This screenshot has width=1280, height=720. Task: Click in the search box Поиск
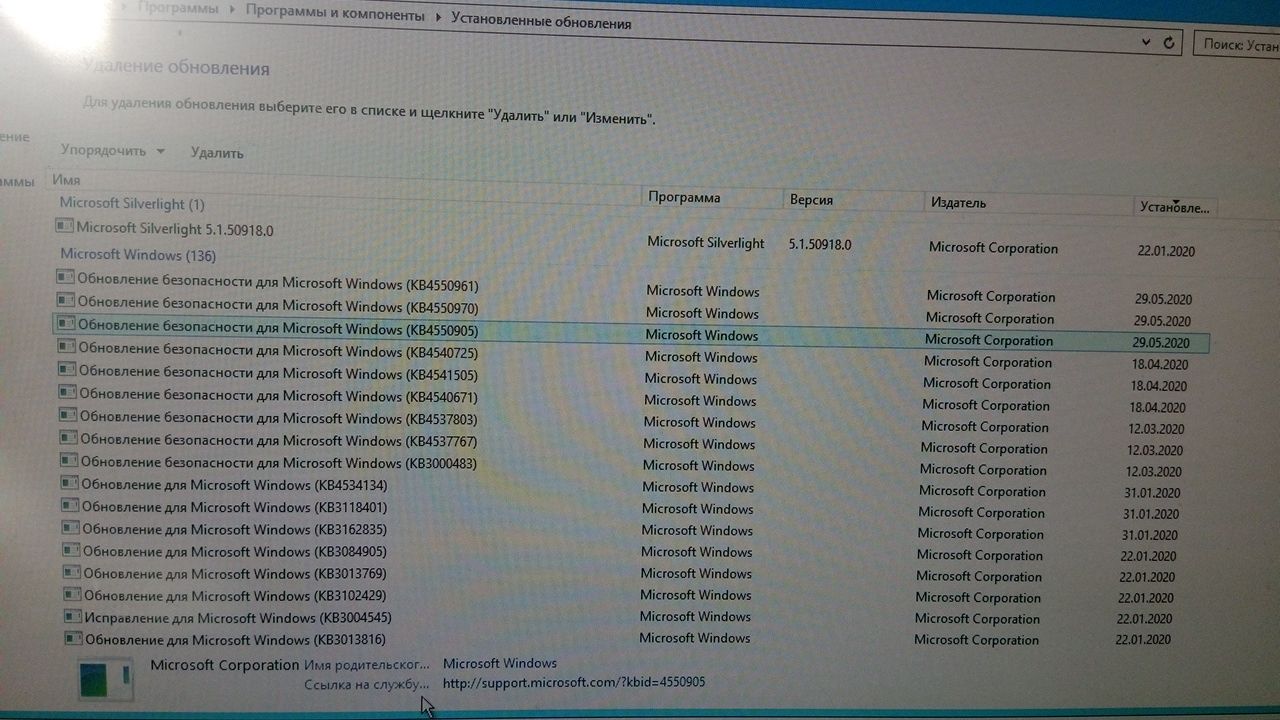point(1238,45)
